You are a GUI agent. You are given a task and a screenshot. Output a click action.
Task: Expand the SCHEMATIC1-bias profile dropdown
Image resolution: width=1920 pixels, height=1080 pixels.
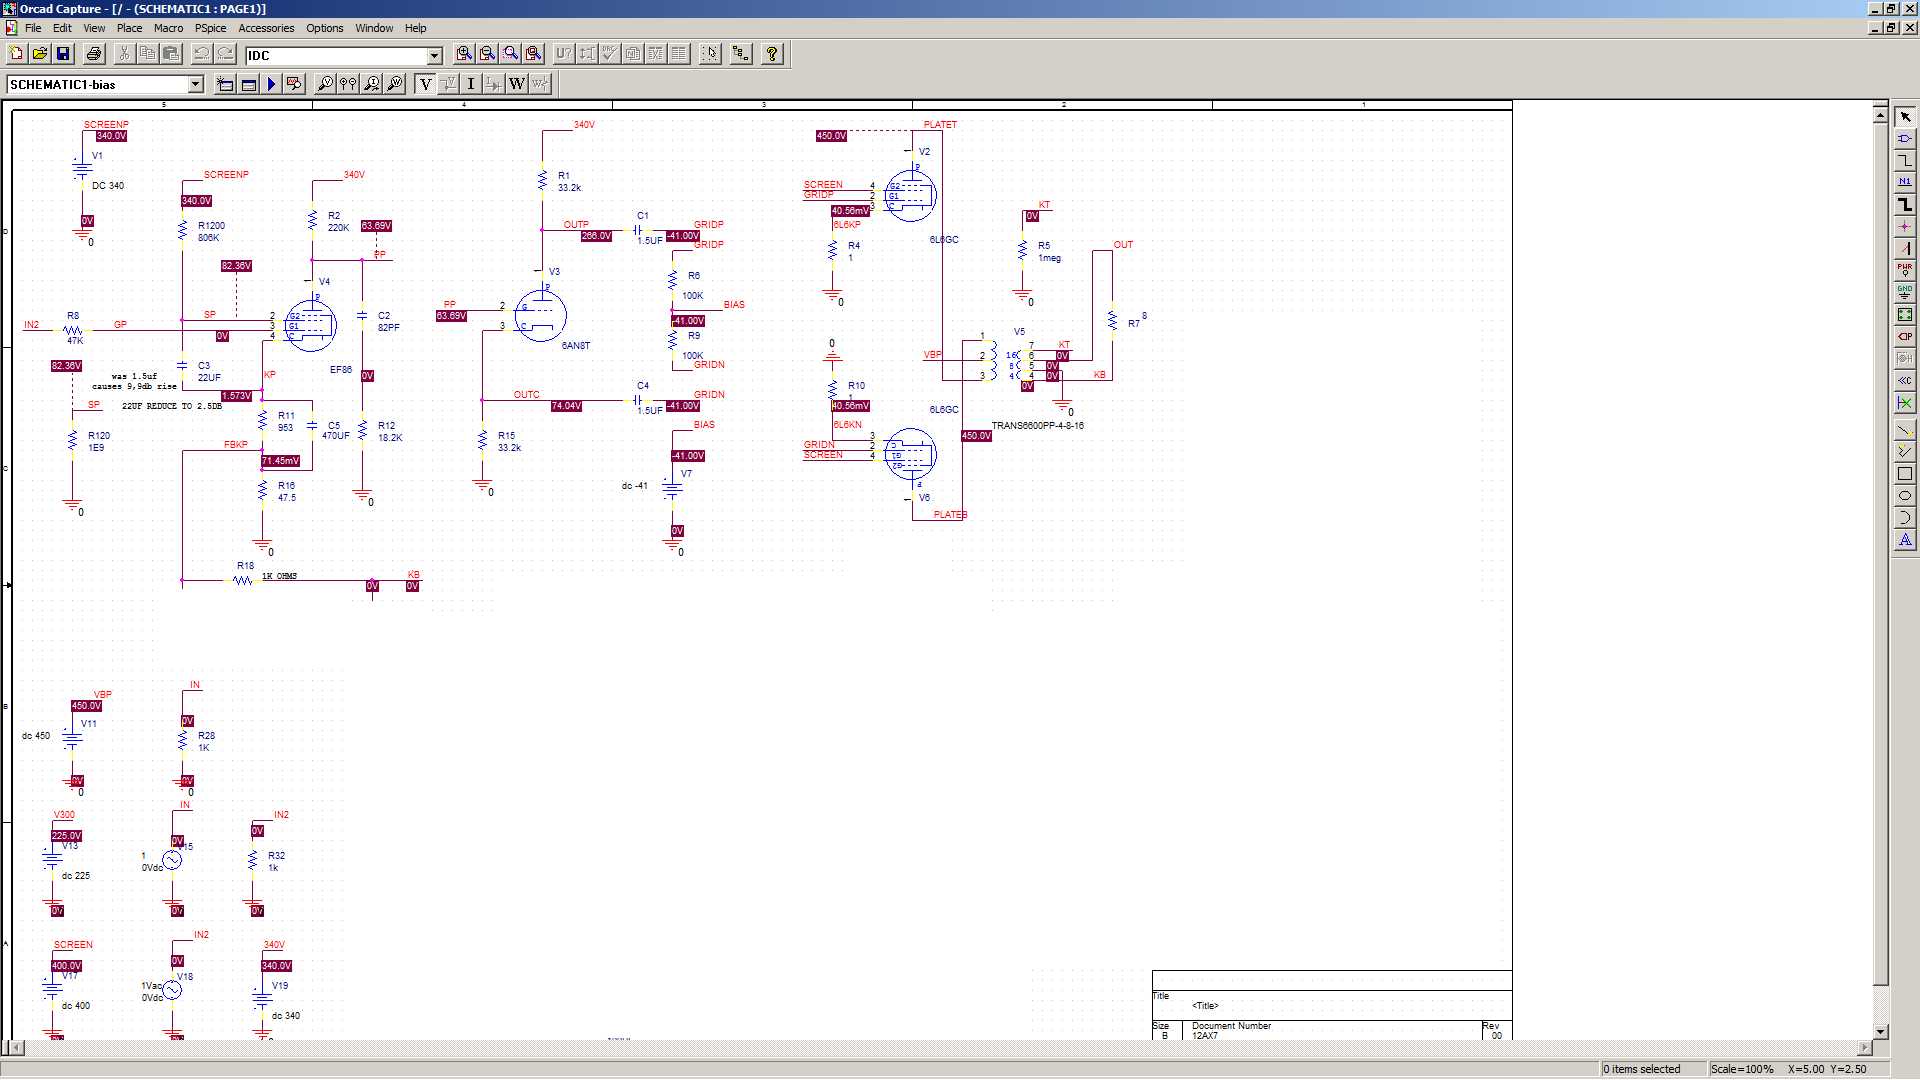[195, 84]
